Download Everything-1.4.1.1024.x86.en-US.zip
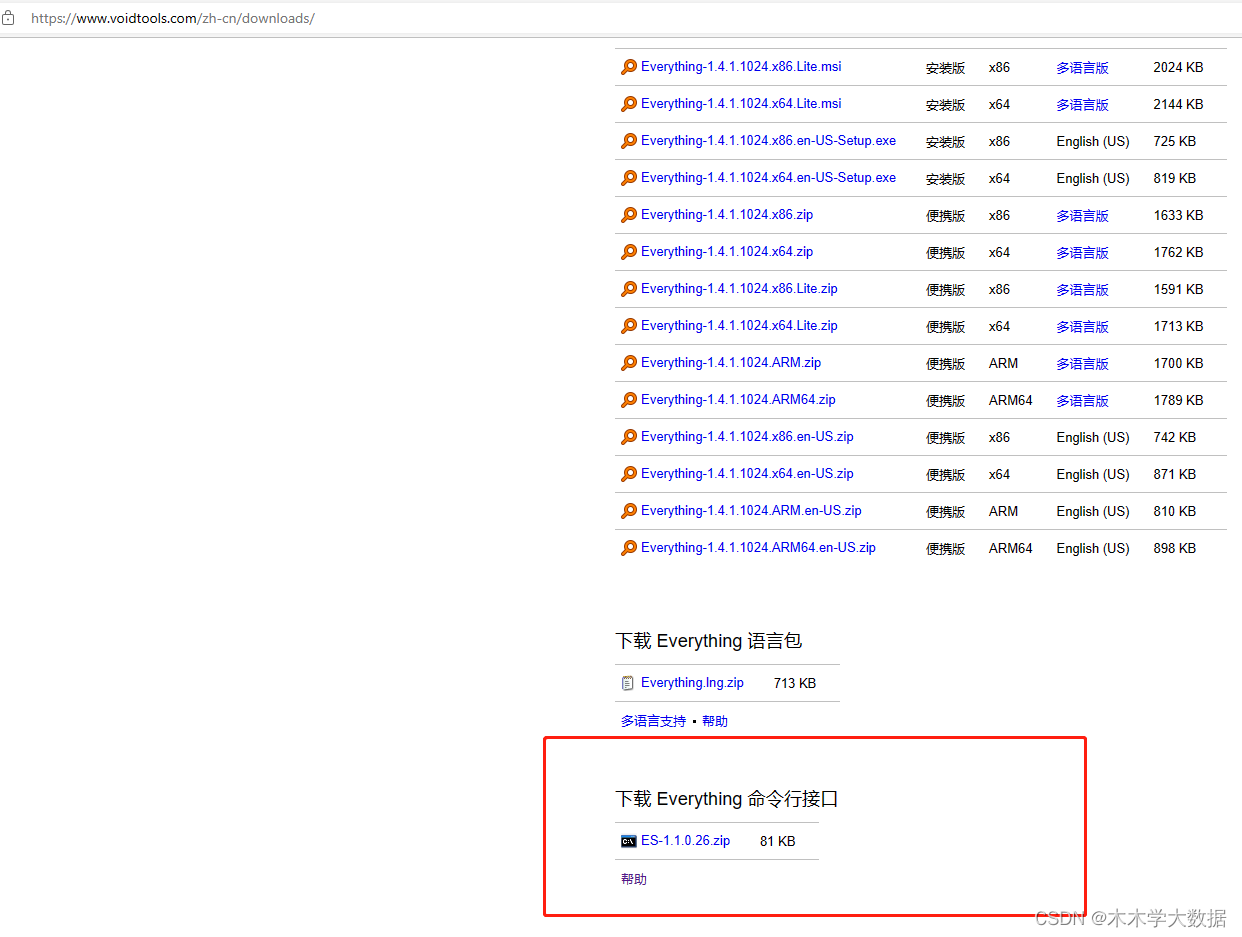 747,437
